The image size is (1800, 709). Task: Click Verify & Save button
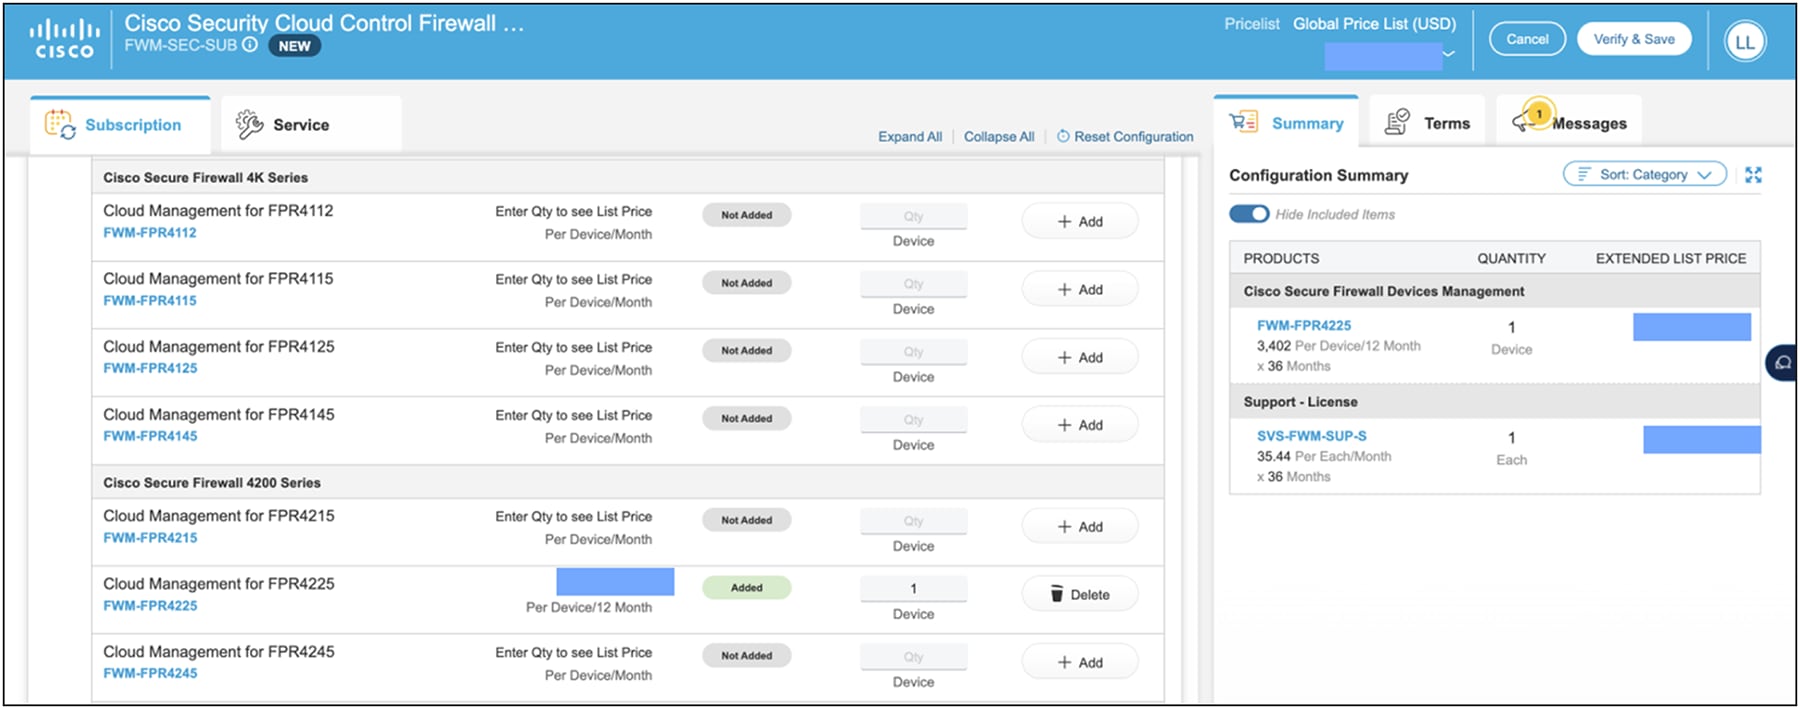tap(1634, 39)
